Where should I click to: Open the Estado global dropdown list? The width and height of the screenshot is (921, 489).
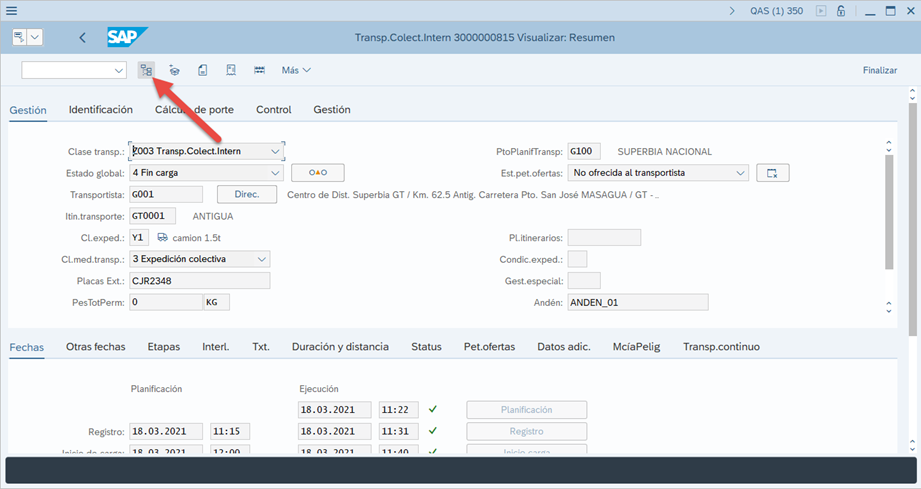pyautogui.click(x=274, y=173)
